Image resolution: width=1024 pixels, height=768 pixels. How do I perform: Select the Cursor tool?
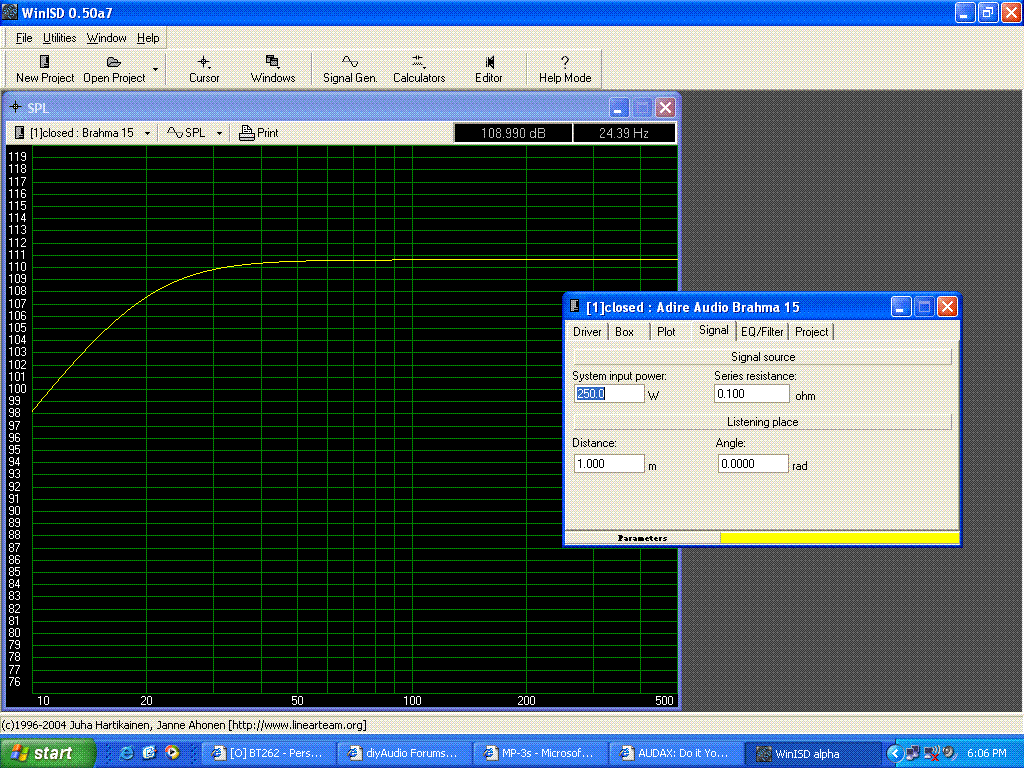point(204,69)
